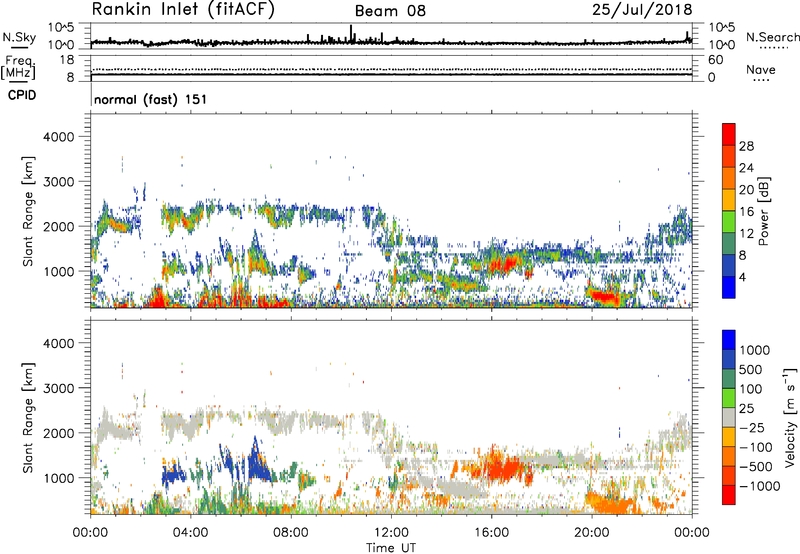The width and height of the screenshot is (800, 554).
Task: Click the velocity colorbar value -25
Action: [752, 428]
